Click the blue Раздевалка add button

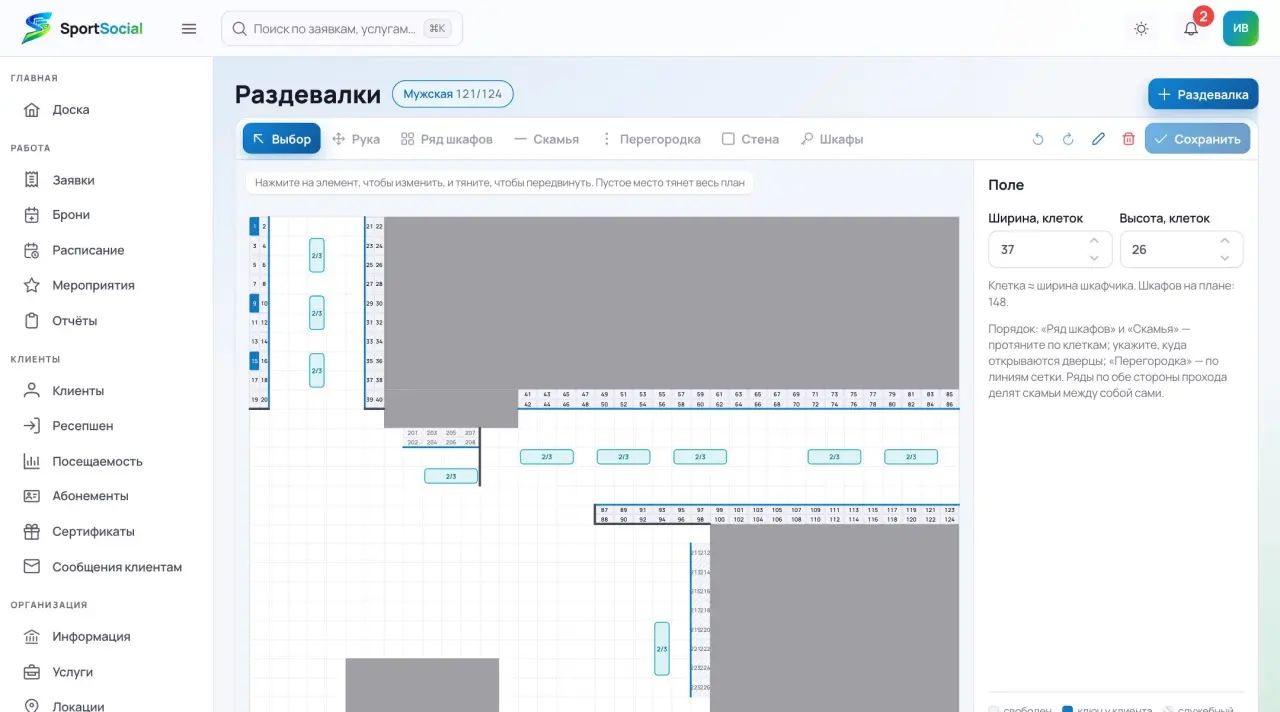click(x=1203, y=94)
